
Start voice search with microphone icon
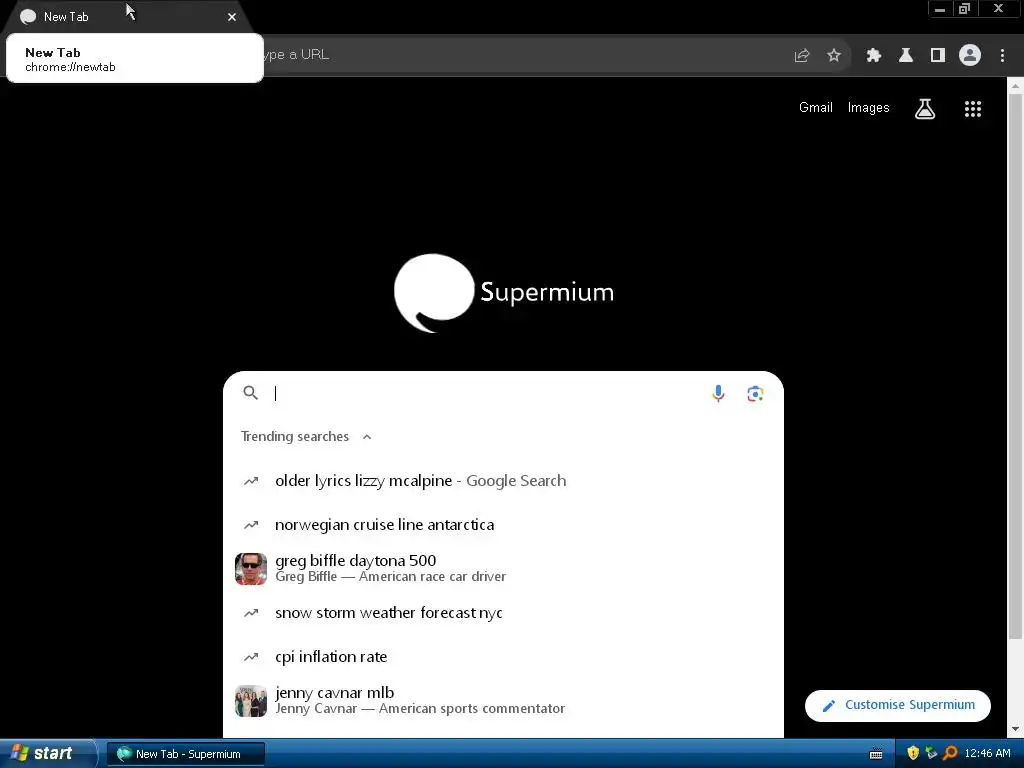pos(718,393)
